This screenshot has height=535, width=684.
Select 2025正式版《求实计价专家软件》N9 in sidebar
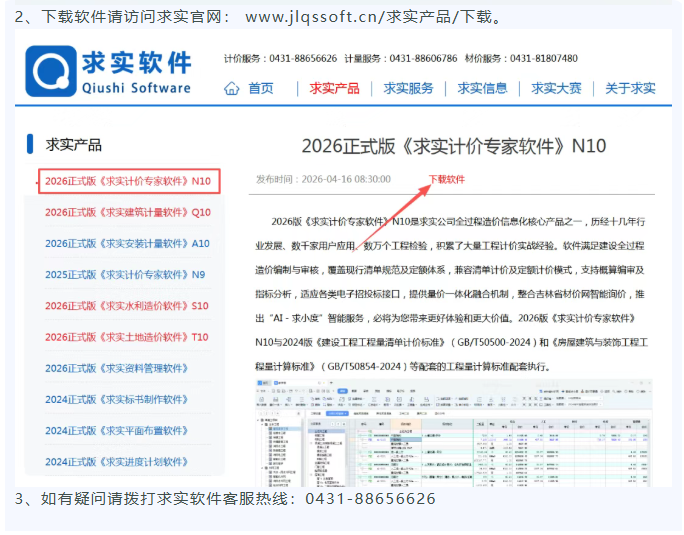[x=125, y=275]
